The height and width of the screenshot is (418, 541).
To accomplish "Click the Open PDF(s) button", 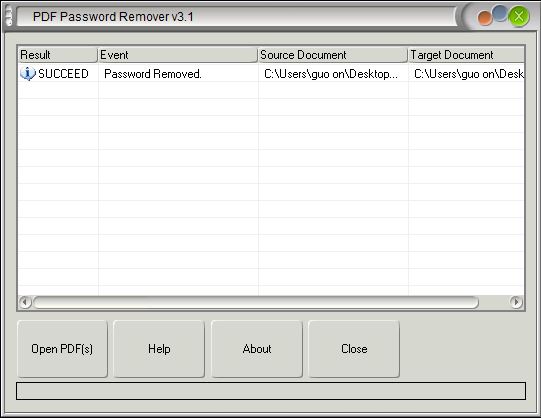I will point(62,349).
